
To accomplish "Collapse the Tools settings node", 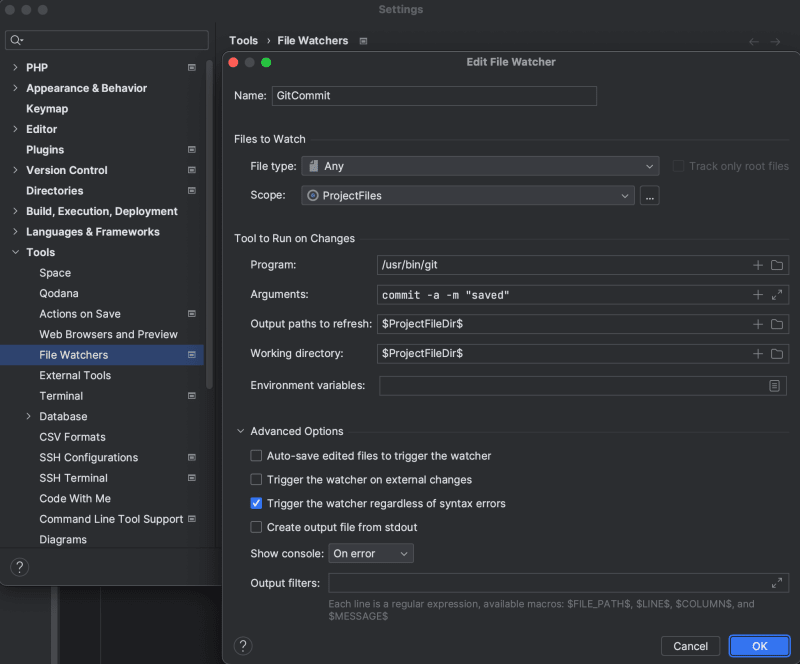I will click(15, 252).
